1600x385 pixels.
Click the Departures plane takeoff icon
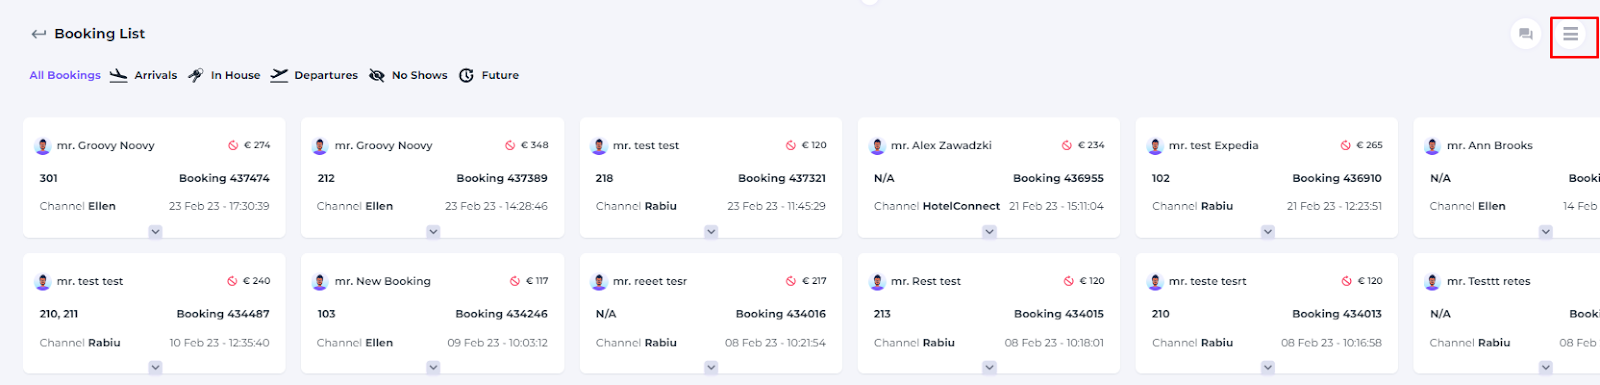click(x=279, y=75)
